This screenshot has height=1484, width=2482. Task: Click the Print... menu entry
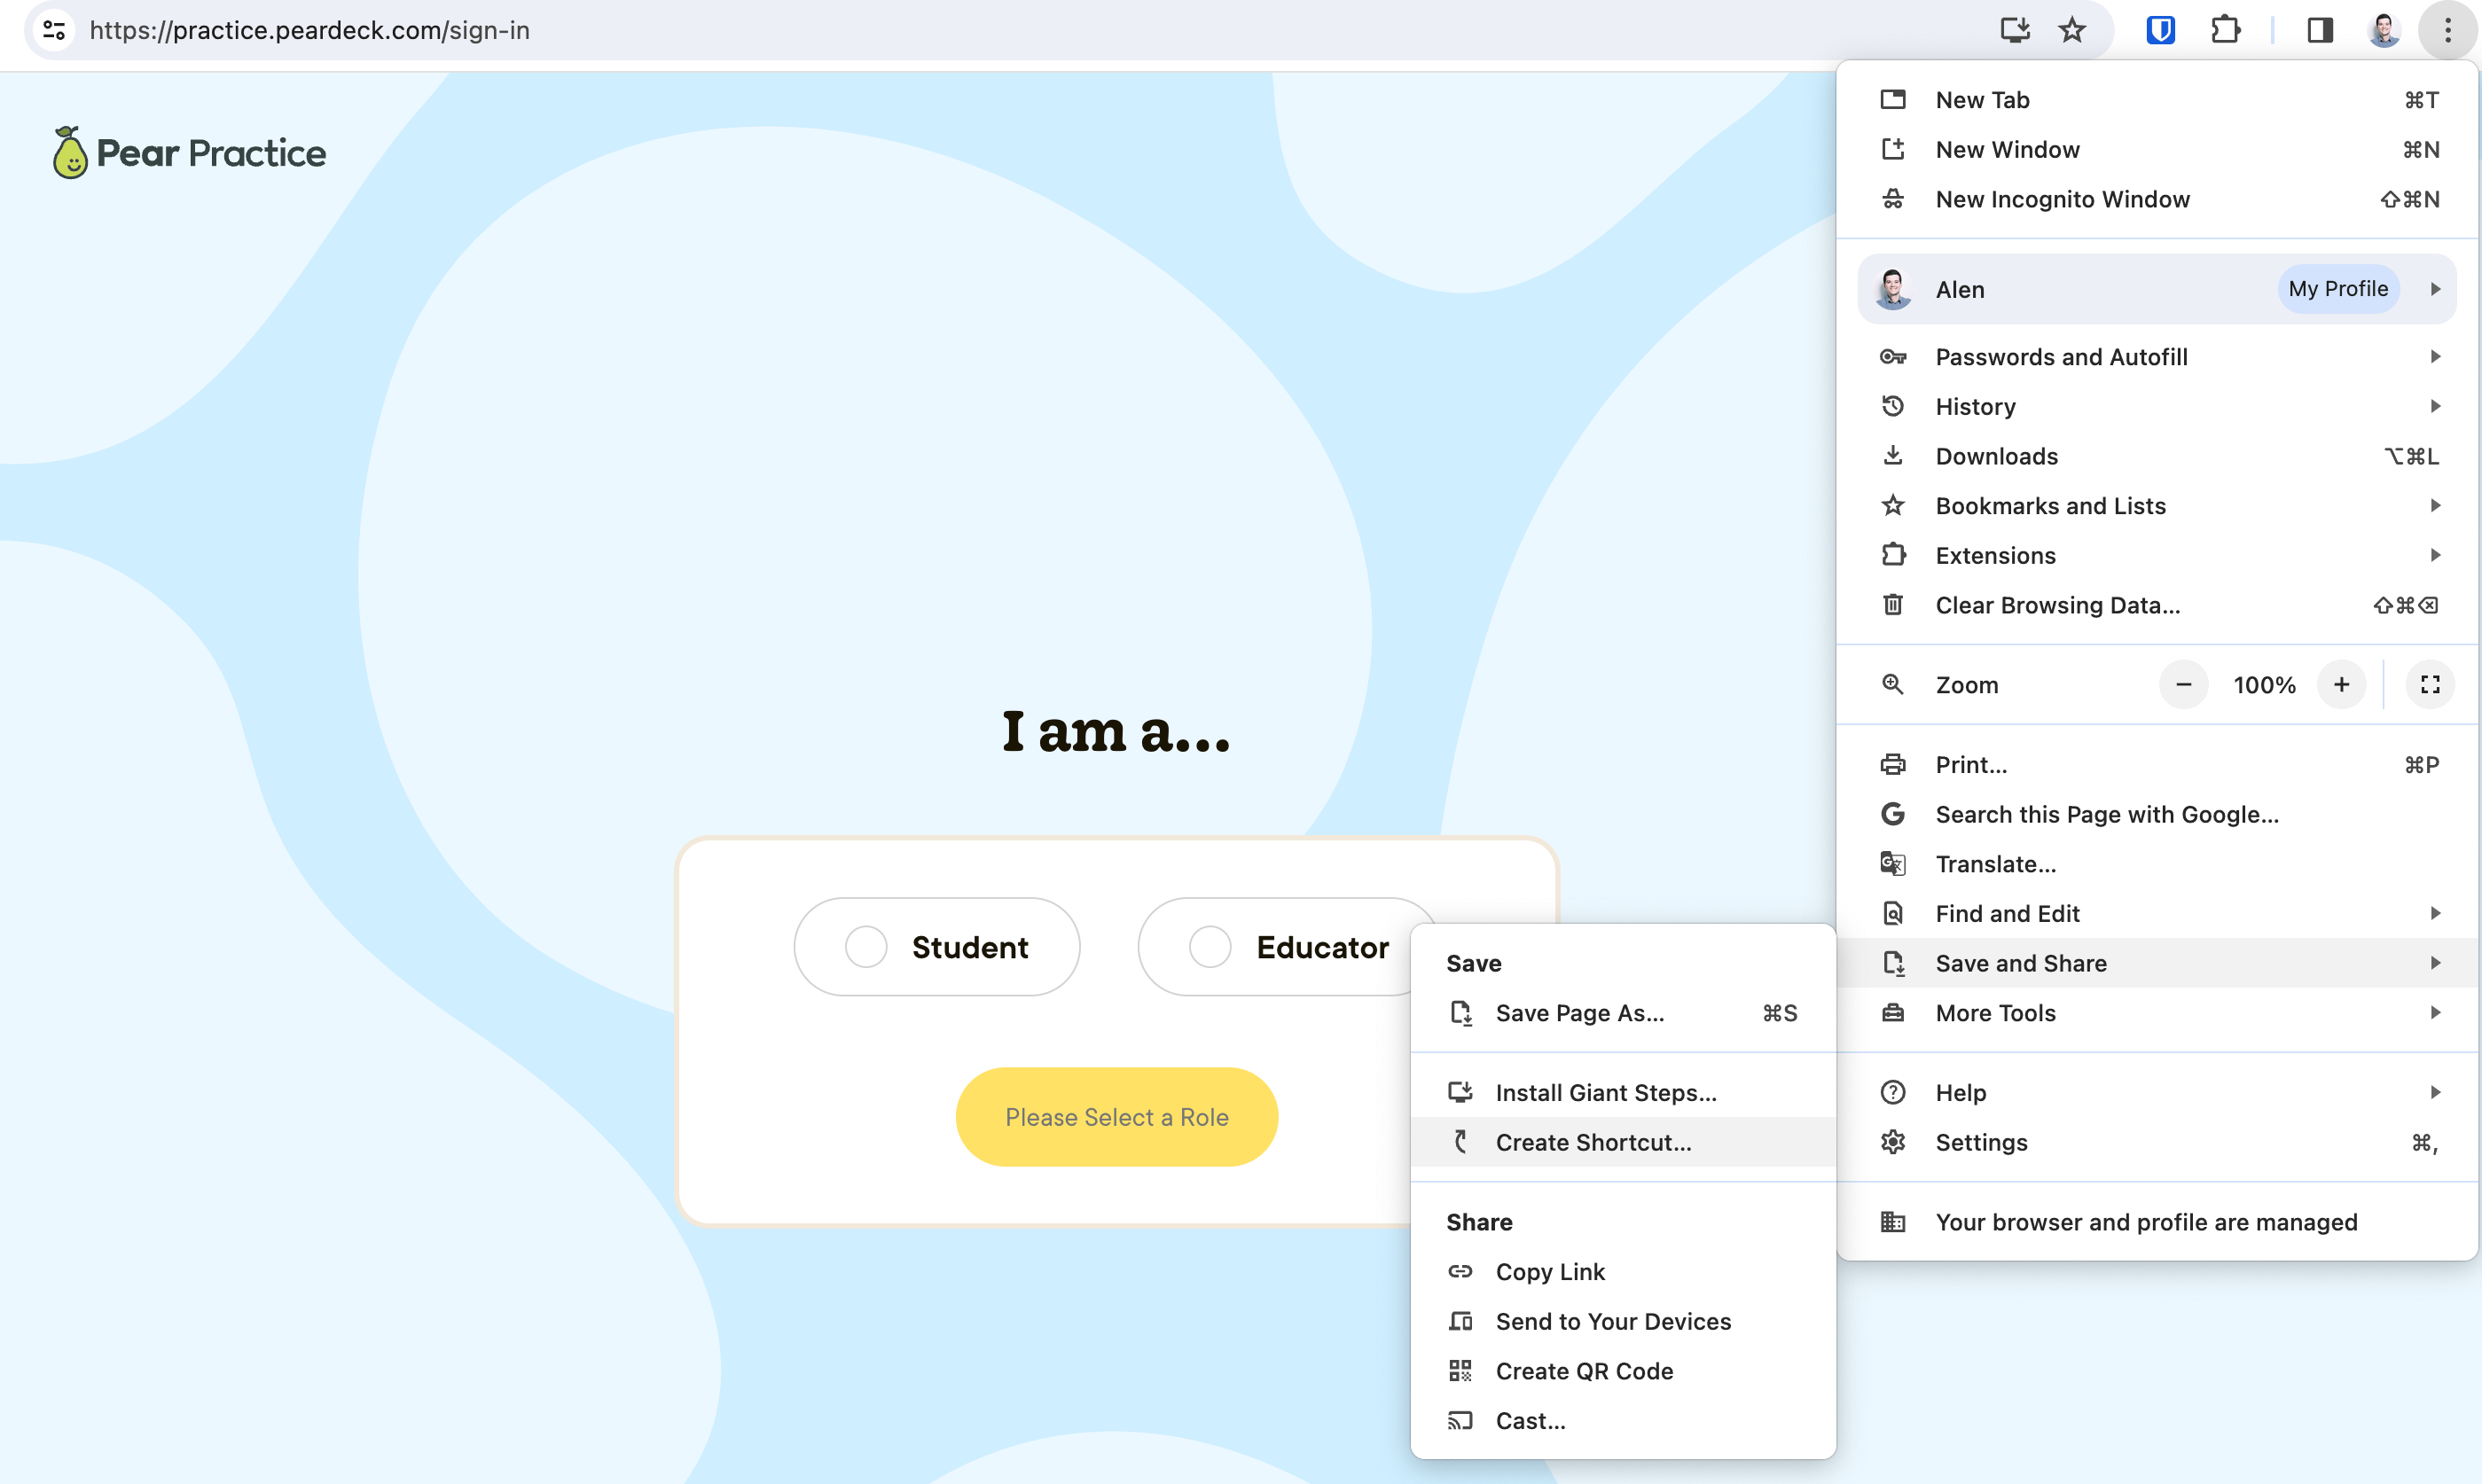(2157, 765)
